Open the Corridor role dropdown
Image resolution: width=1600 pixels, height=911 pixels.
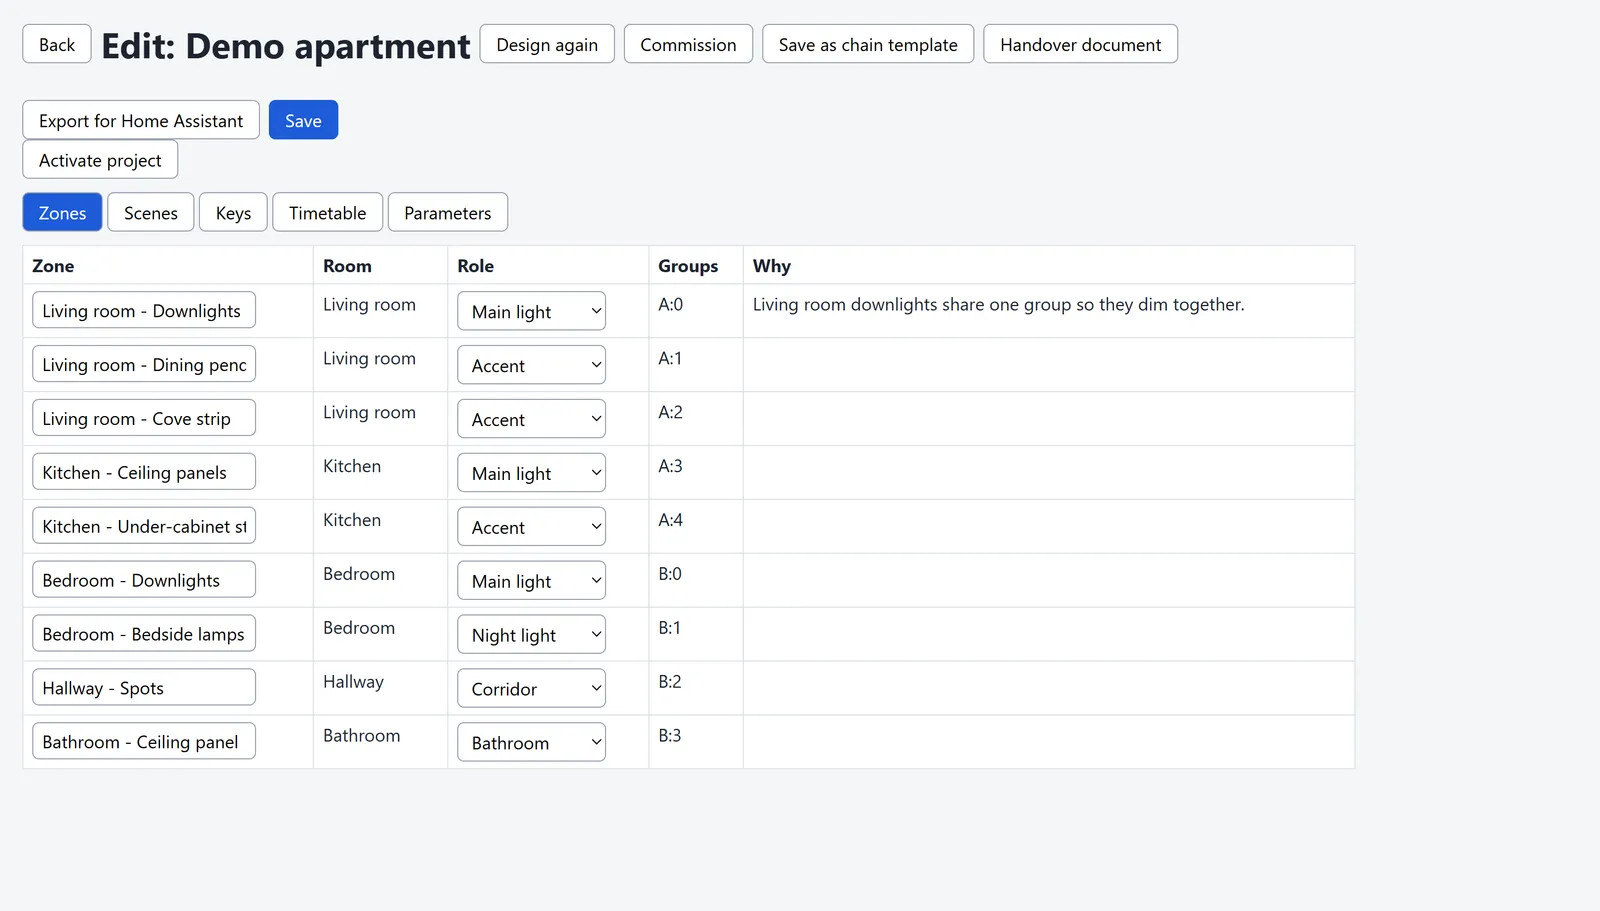coord(531,689)
